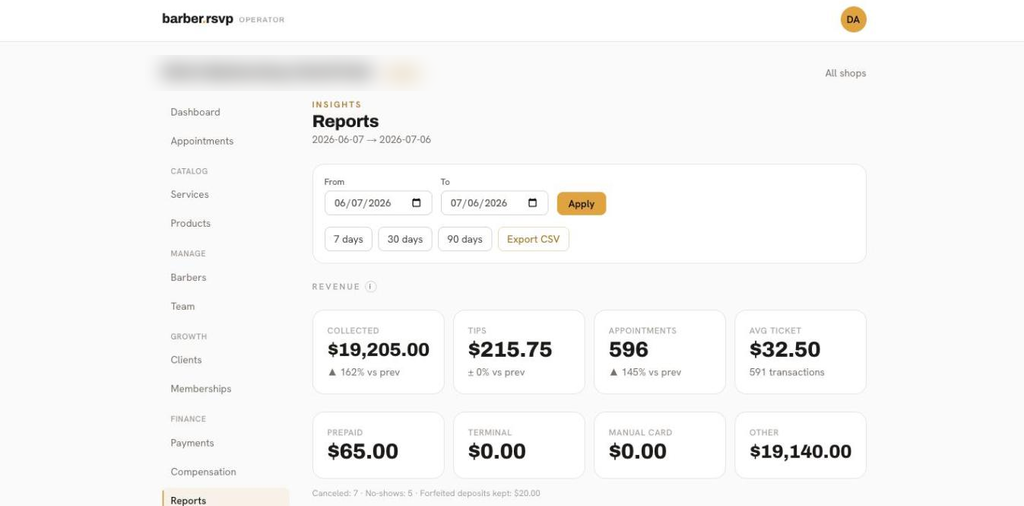Set range to 90 days

[x=465, y=239]
